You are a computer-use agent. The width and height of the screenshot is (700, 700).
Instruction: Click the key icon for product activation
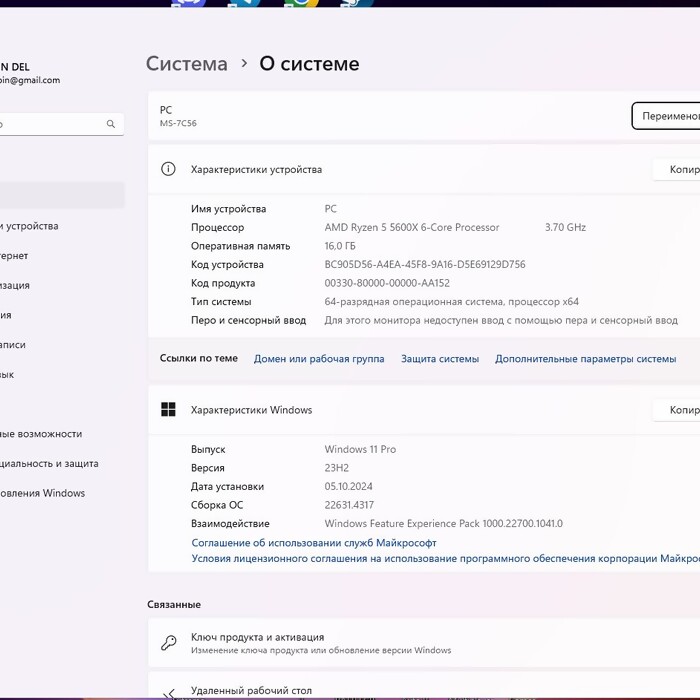point(169,642)
